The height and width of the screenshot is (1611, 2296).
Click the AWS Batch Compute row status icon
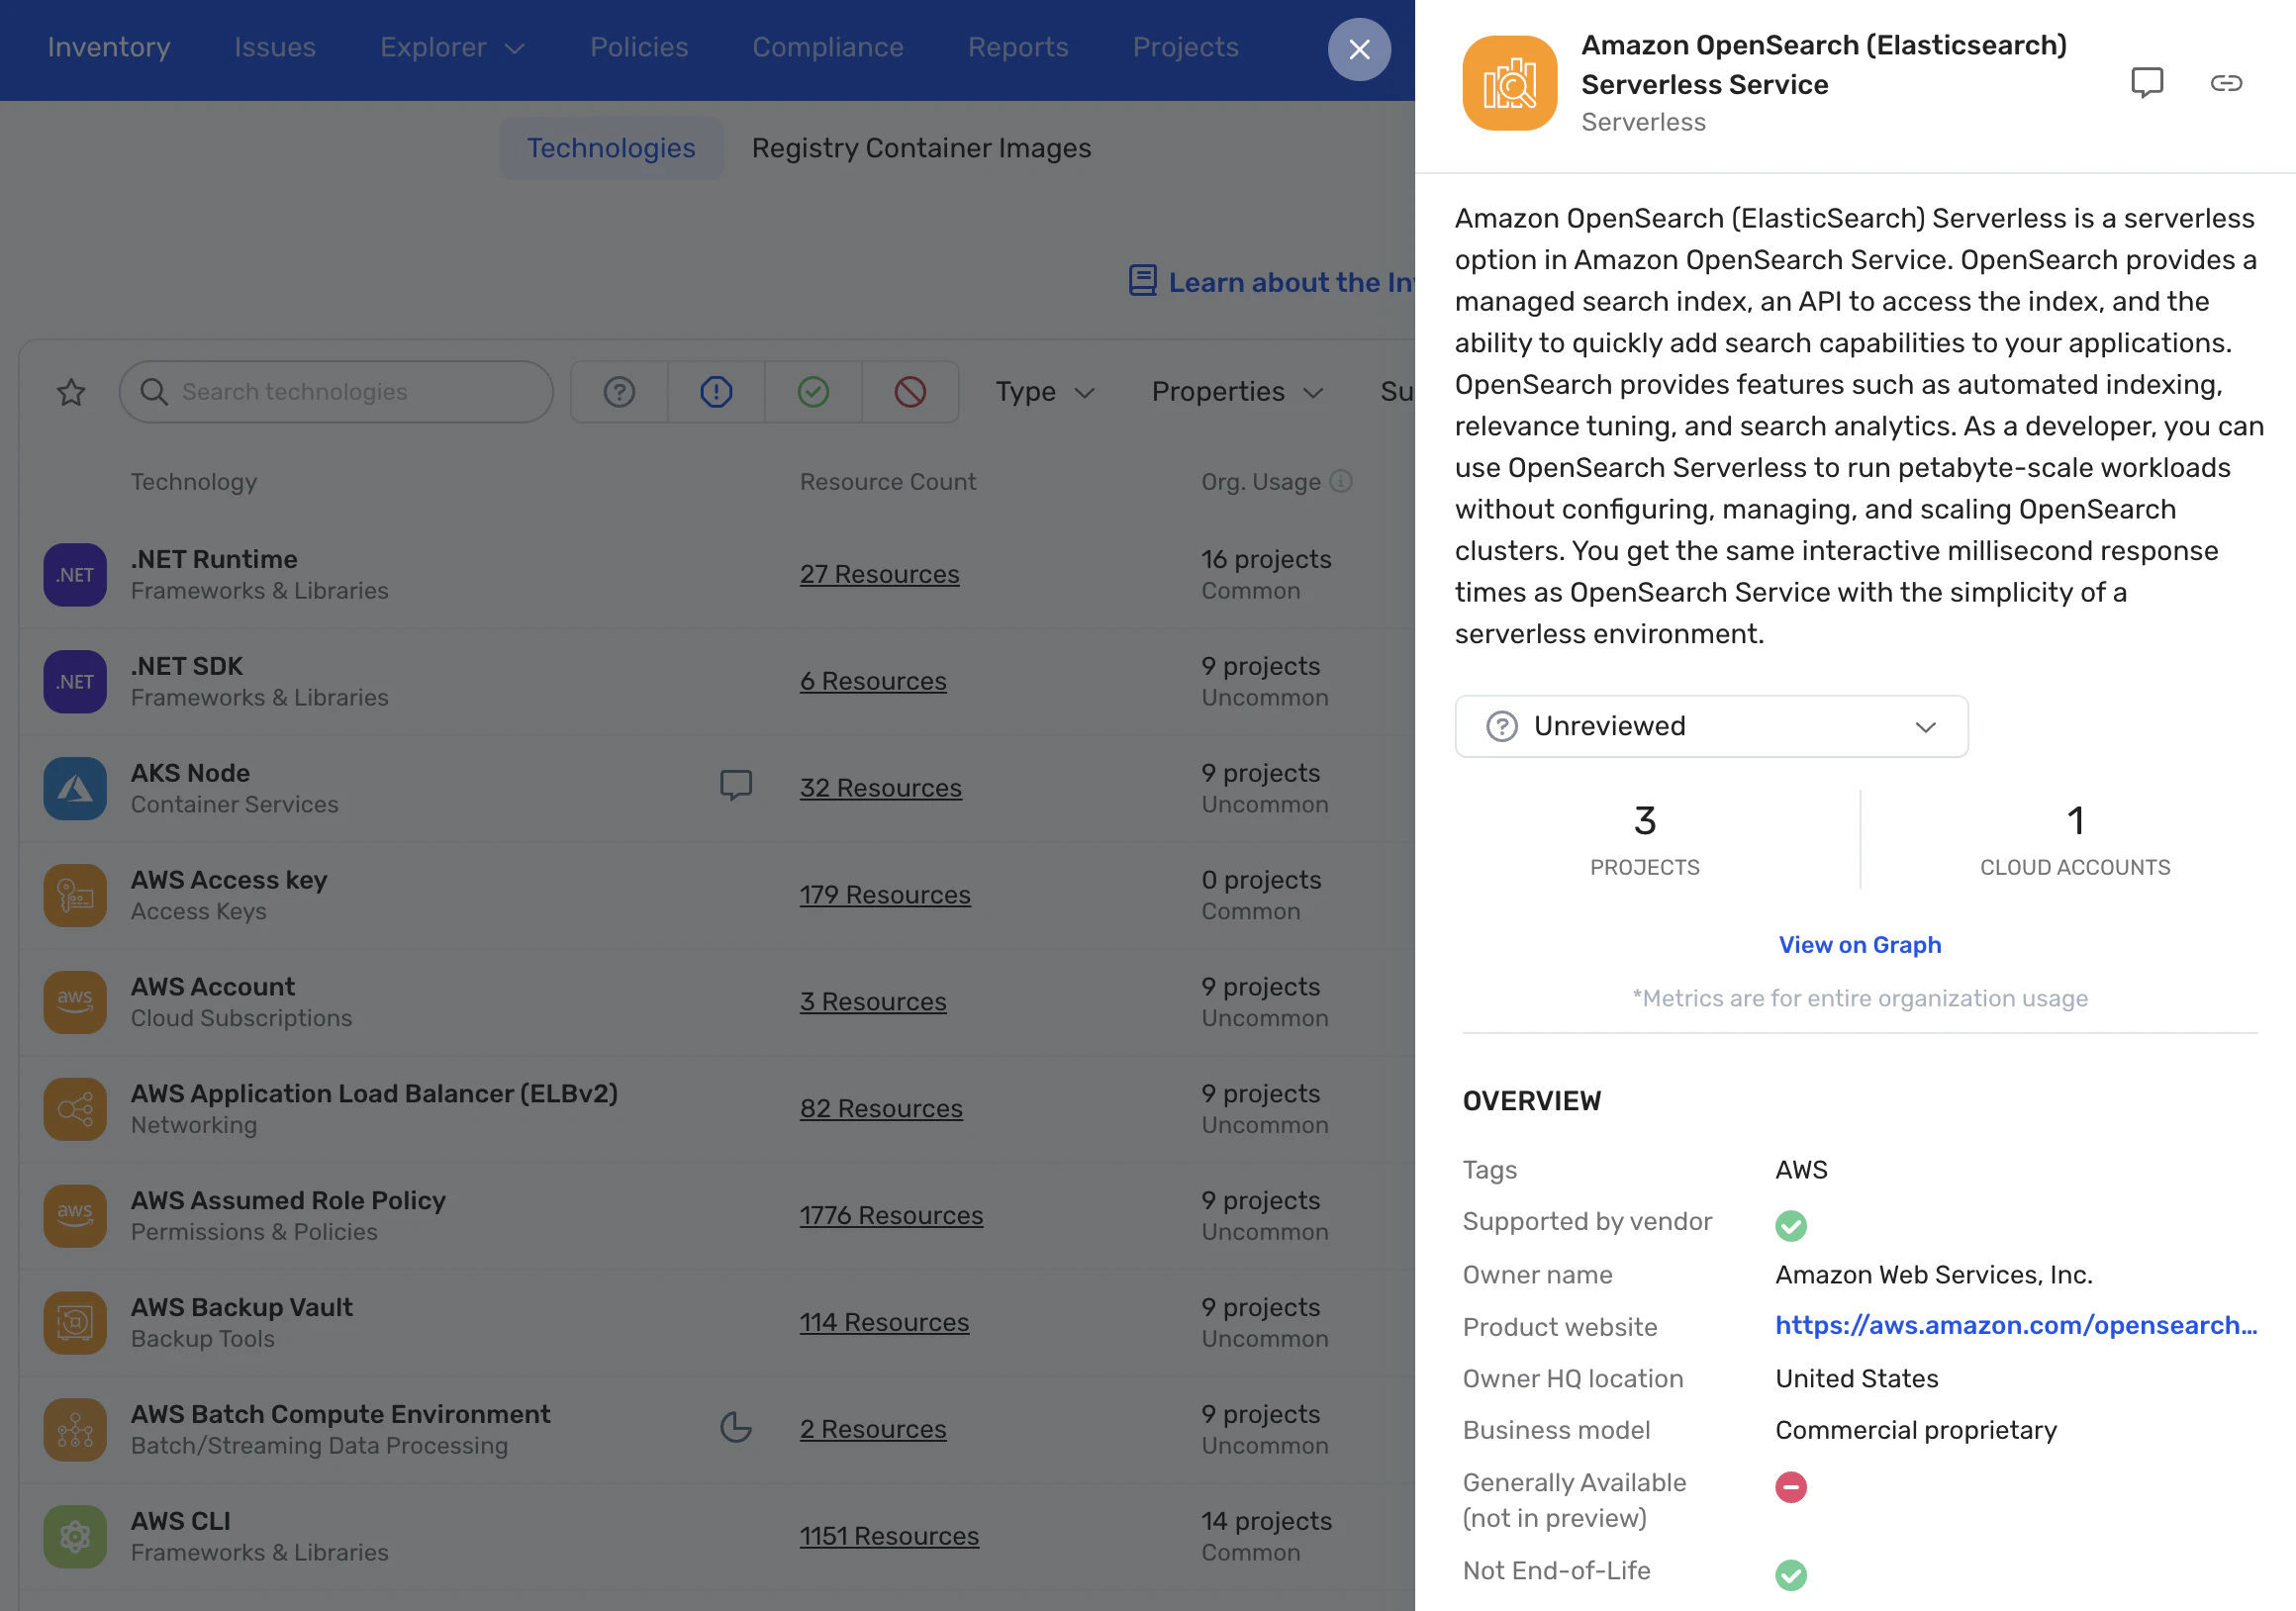click(x=736, y=1427)
